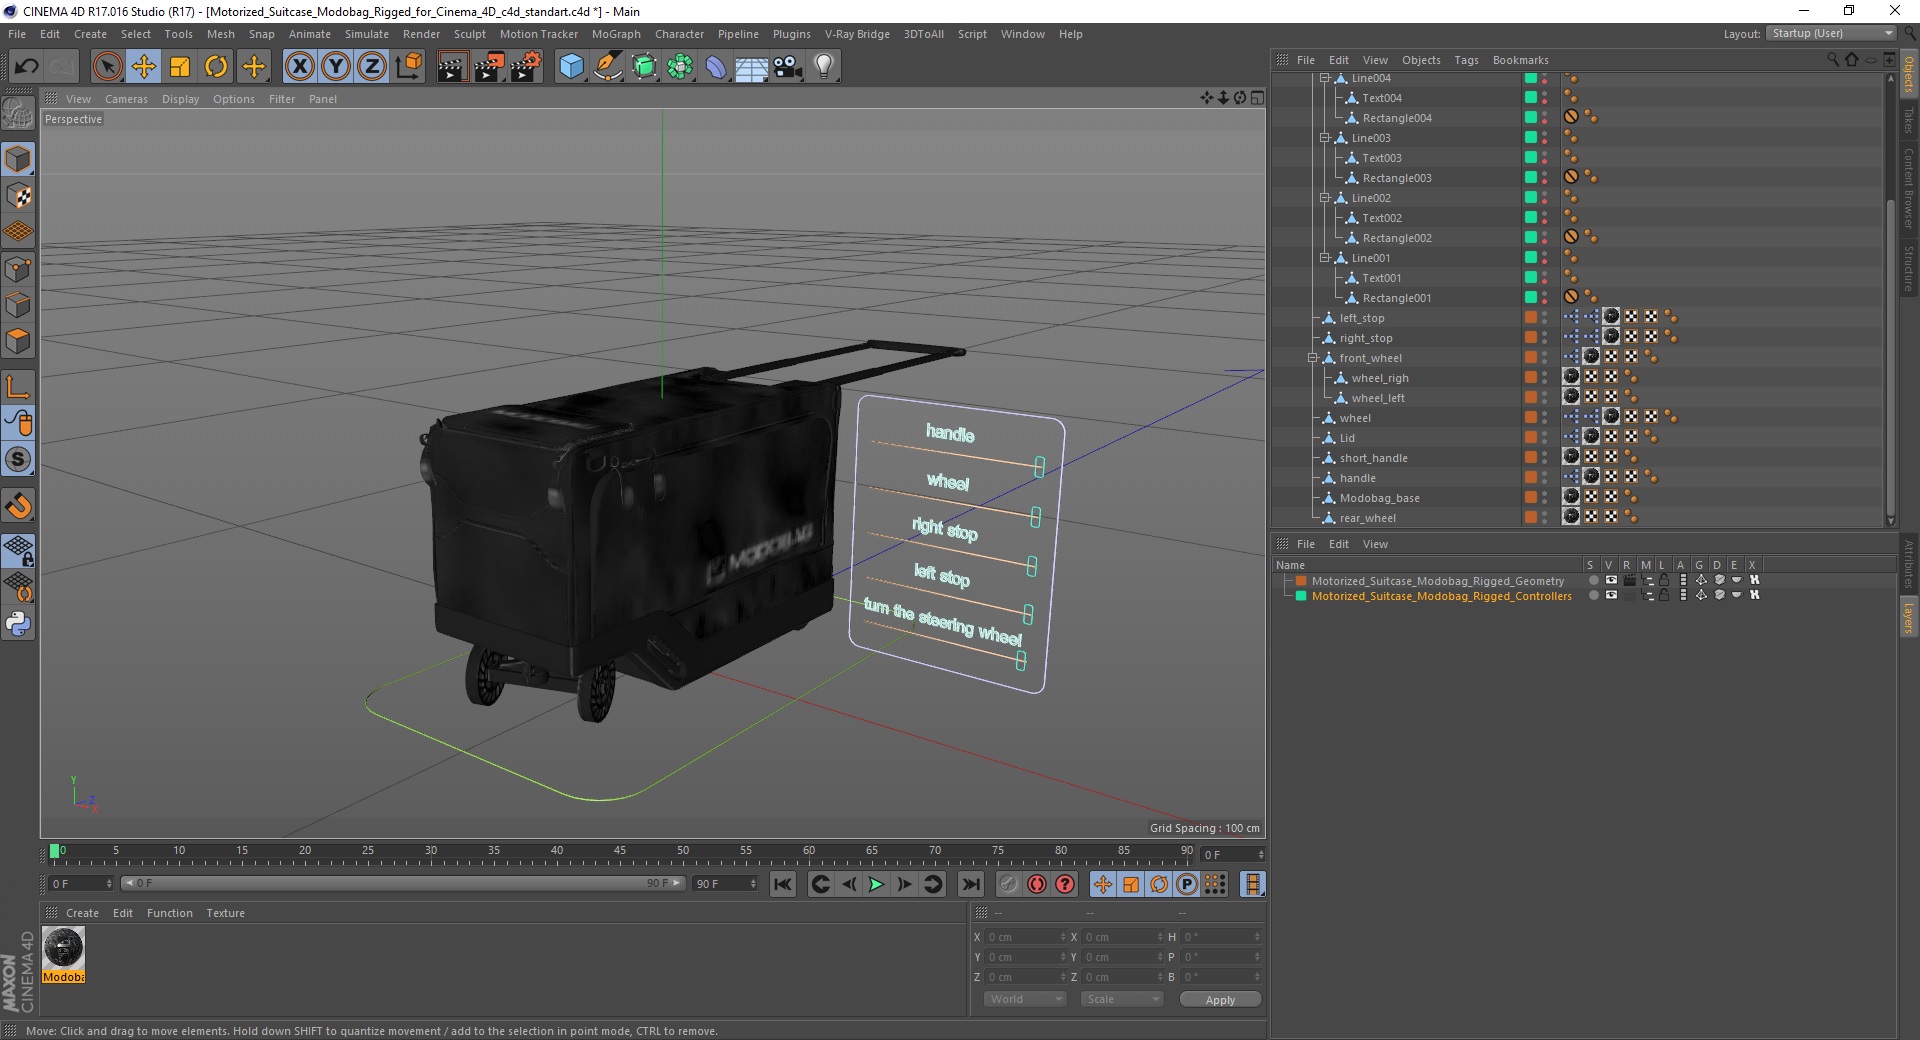Image resolution: width=1920 pixels, height=1040 pixels.
Task: Activate the Scale tool in top toolbar
Action: pyautogui.click(x=180, y=67)
